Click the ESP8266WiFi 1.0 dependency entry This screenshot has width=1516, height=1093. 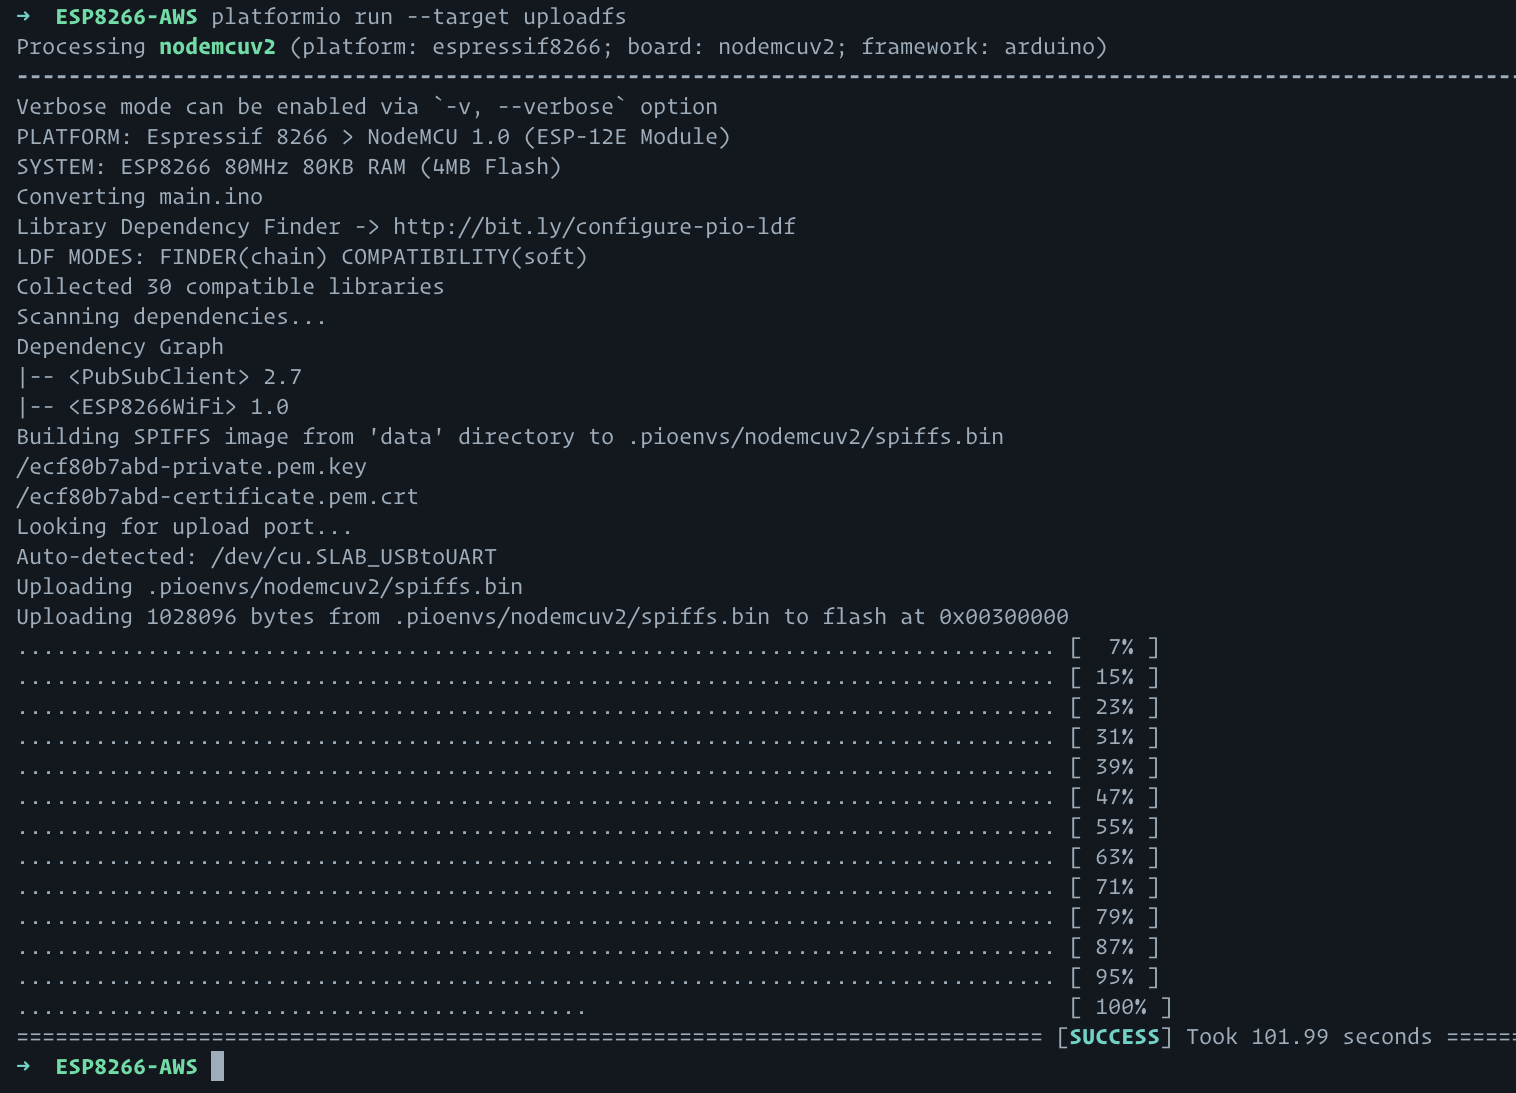tap(178, 407)
